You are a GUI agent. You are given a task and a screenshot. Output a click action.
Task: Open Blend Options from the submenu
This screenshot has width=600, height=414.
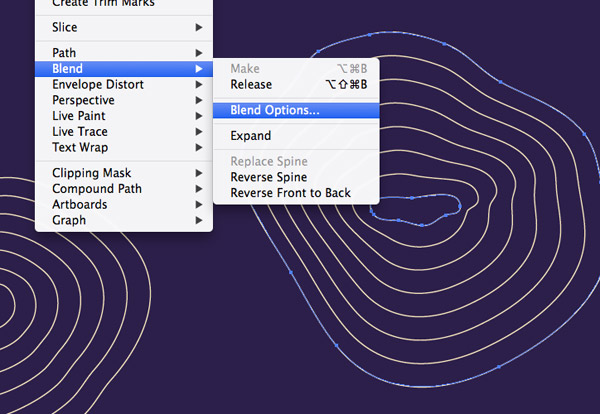coord(275,110)
